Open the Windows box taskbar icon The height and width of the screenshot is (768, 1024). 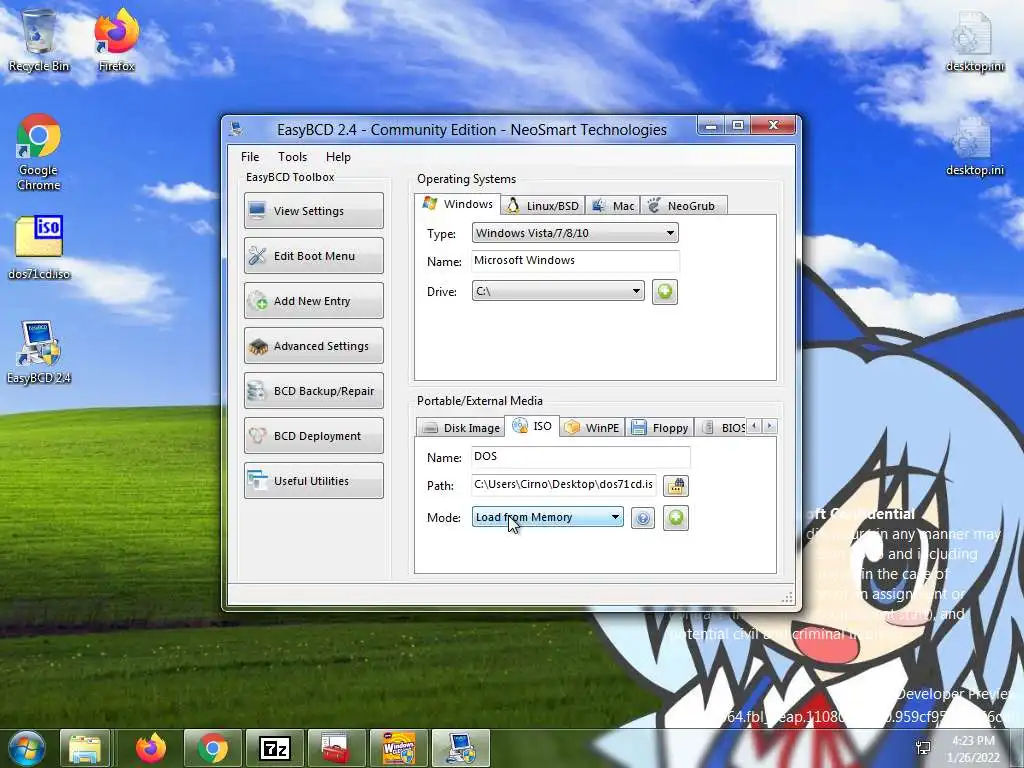(x=398, y=748)
